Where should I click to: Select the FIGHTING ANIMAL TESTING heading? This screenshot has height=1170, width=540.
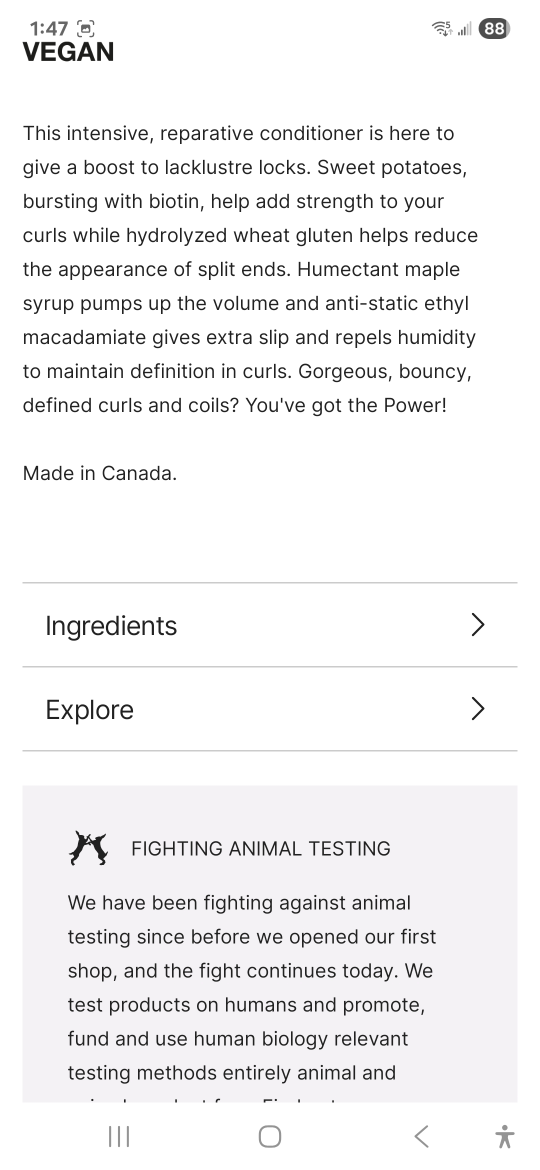(260, 848)
